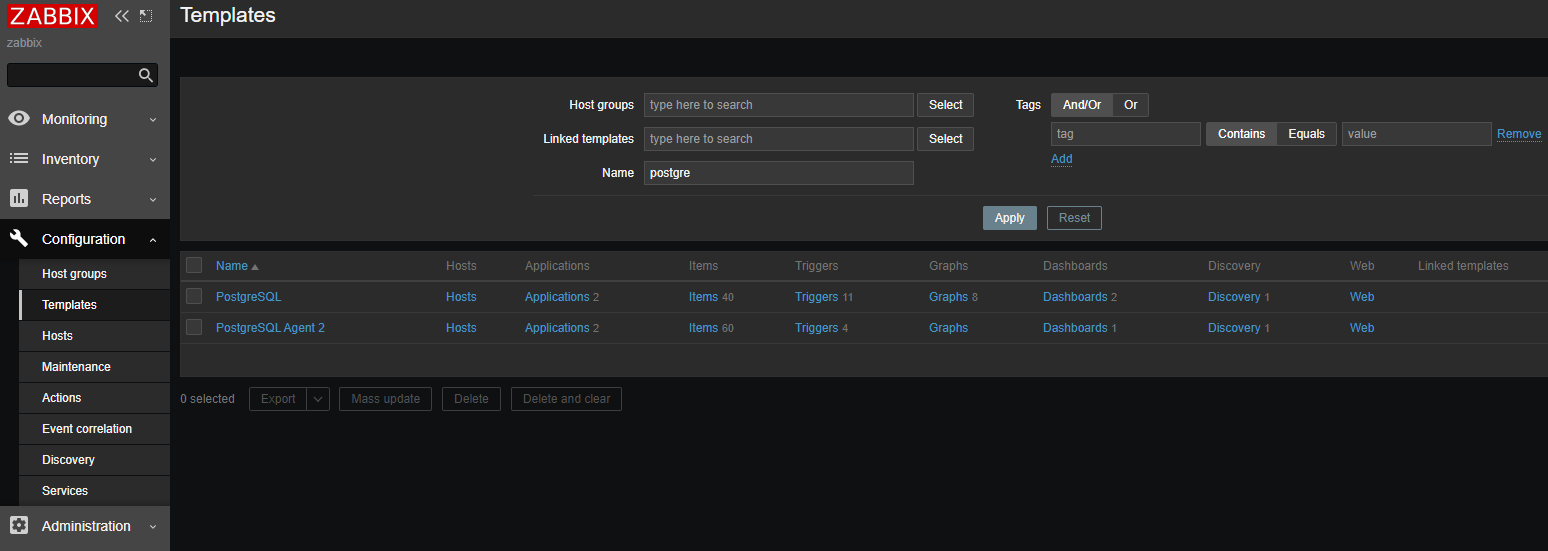Viewport: 1548px width, 551px height.
Task: Click the Zabbix logo
Action: (53, 16)
